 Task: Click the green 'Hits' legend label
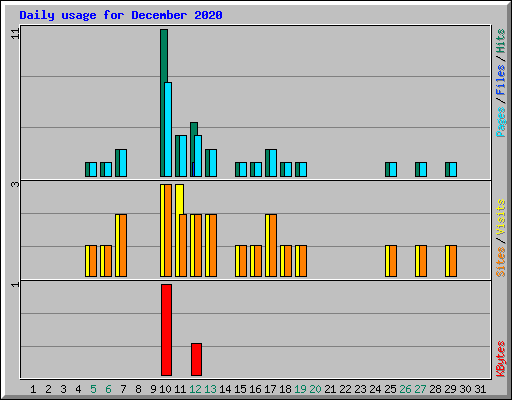click(x=500, y=41)
